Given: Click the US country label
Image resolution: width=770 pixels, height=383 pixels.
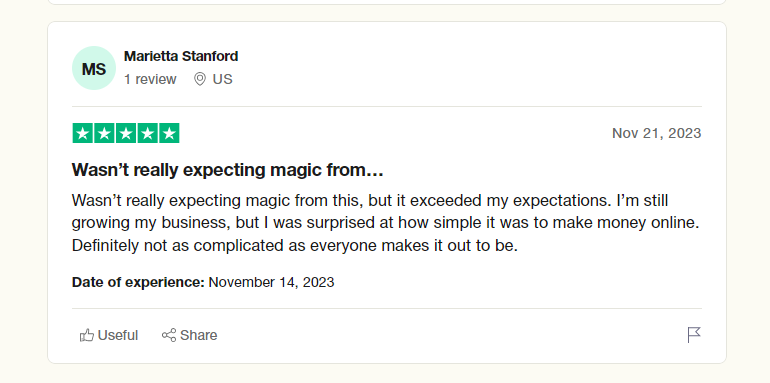Looking at the screenshot, I should tap(222, 79).
